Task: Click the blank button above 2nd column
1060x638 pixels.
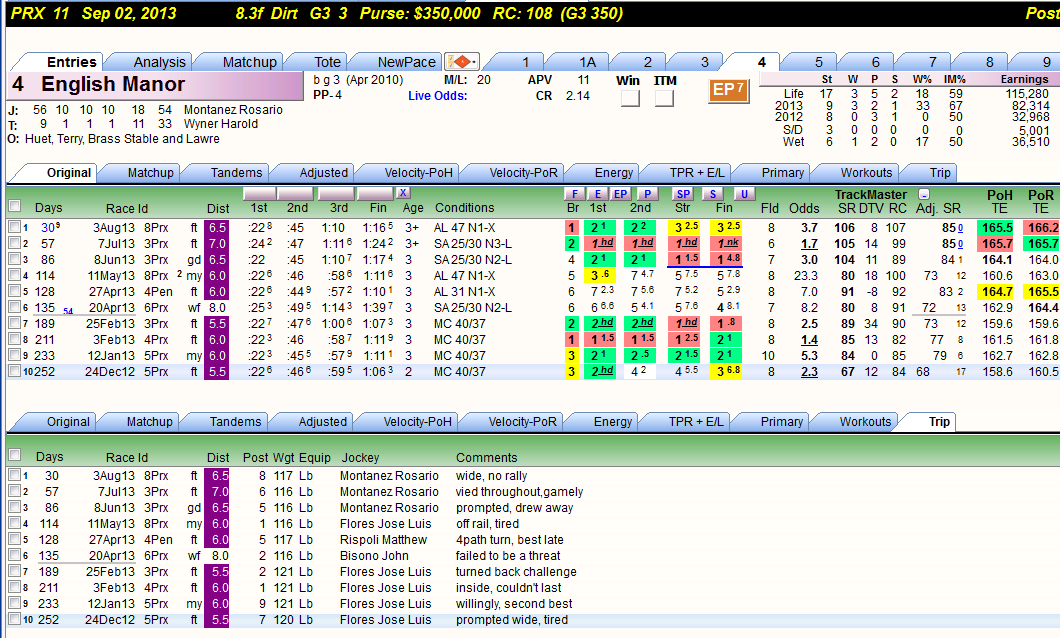Action: [x=295, y=194]
